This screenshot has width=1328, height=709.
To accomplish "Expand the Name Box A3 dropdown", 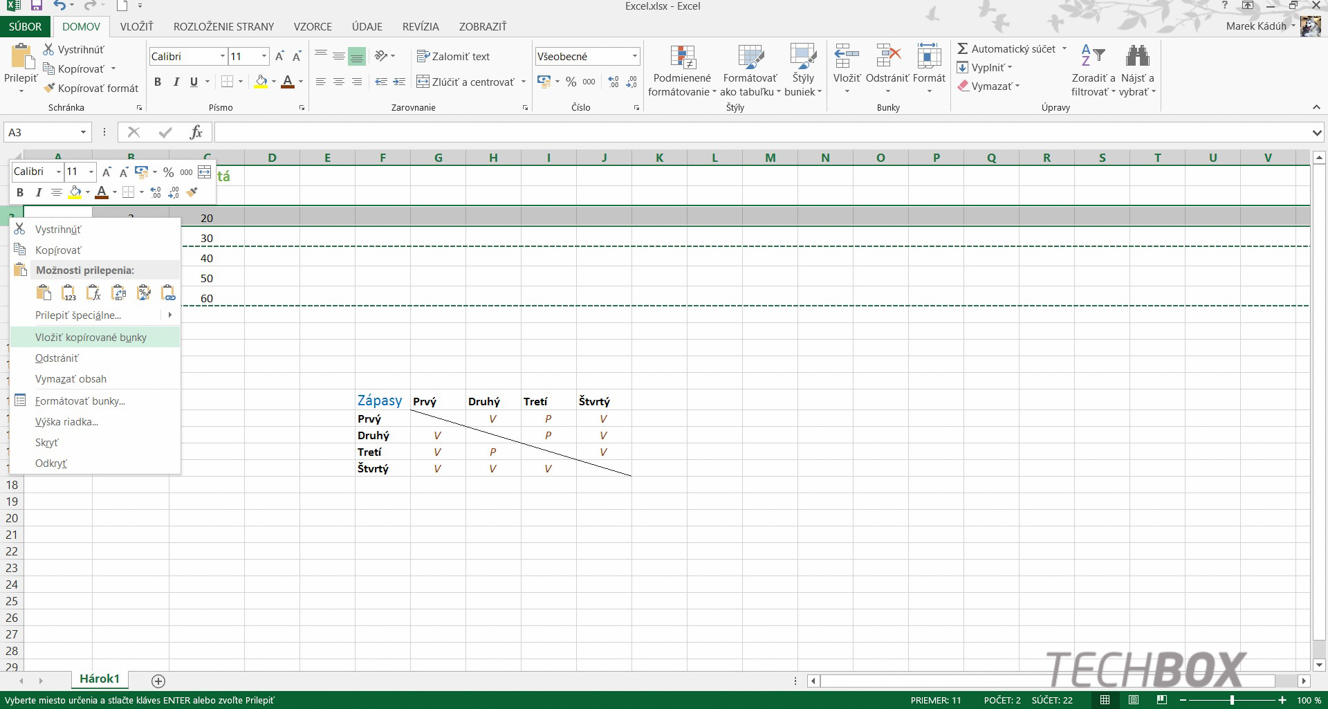I will (x=83, y=132).
